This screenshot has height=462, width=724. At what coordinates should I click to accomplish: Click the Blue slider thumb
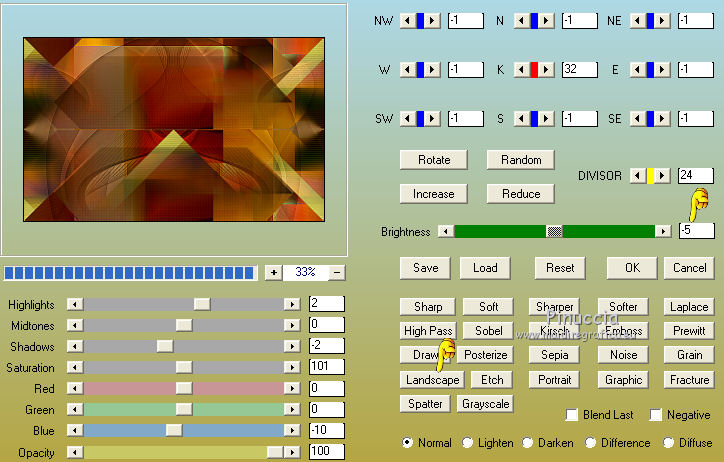174,430
